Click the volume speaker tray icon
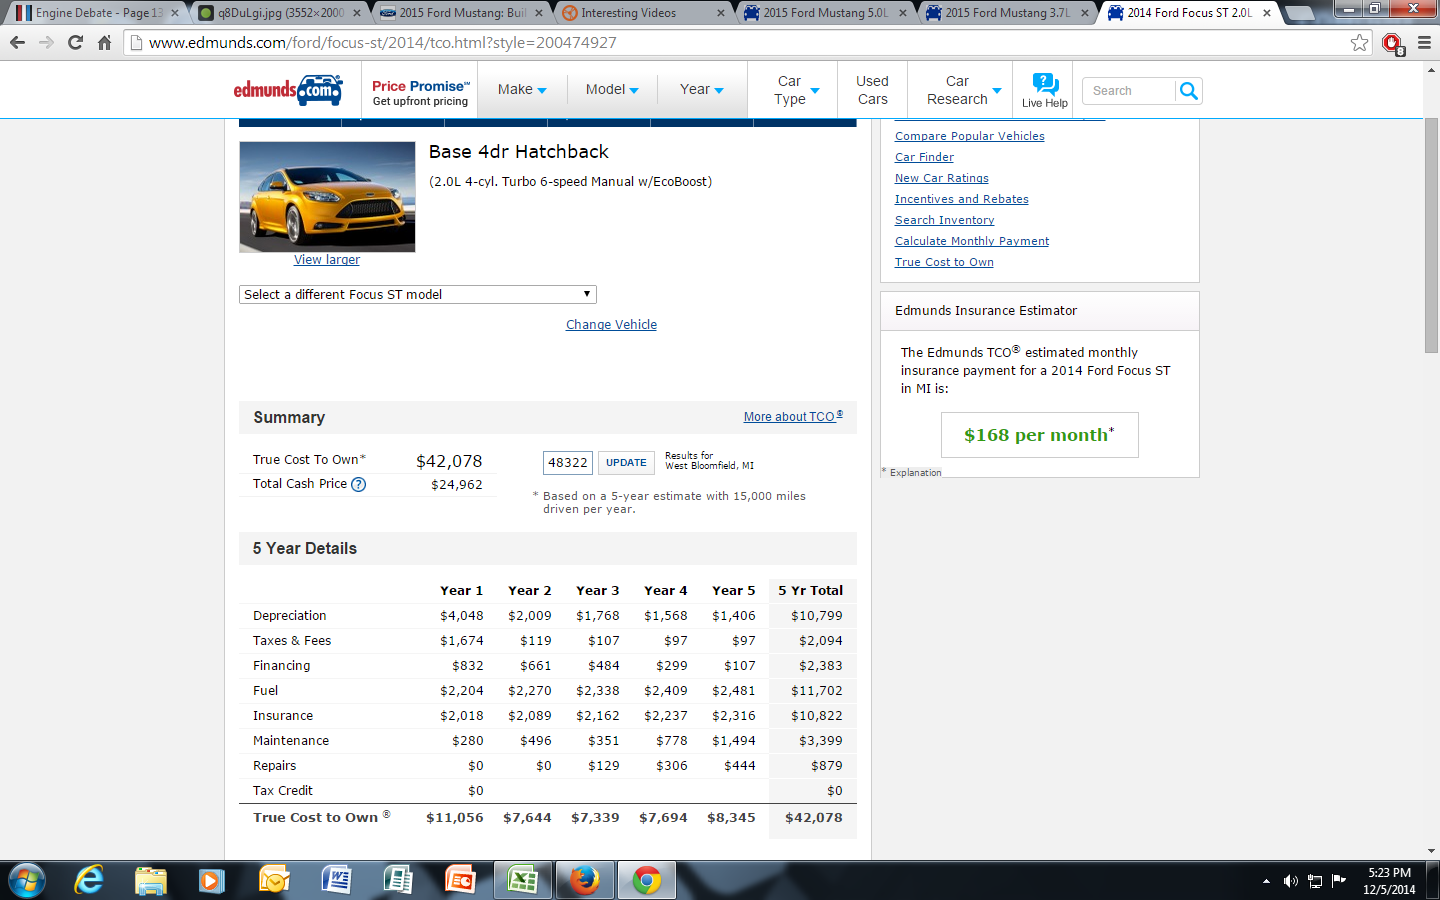This screenshot has width=1440, height=900. pyautogui.click(x=1290, y=881)
